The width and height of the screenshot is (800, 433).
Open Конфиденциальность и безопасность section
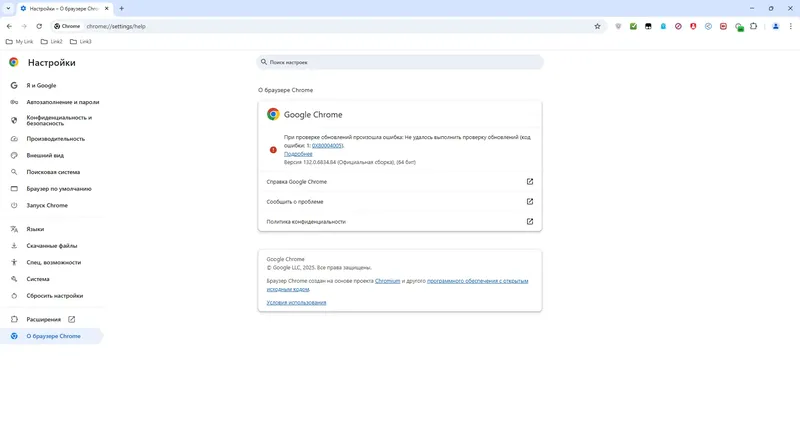(x=51, y=120)
